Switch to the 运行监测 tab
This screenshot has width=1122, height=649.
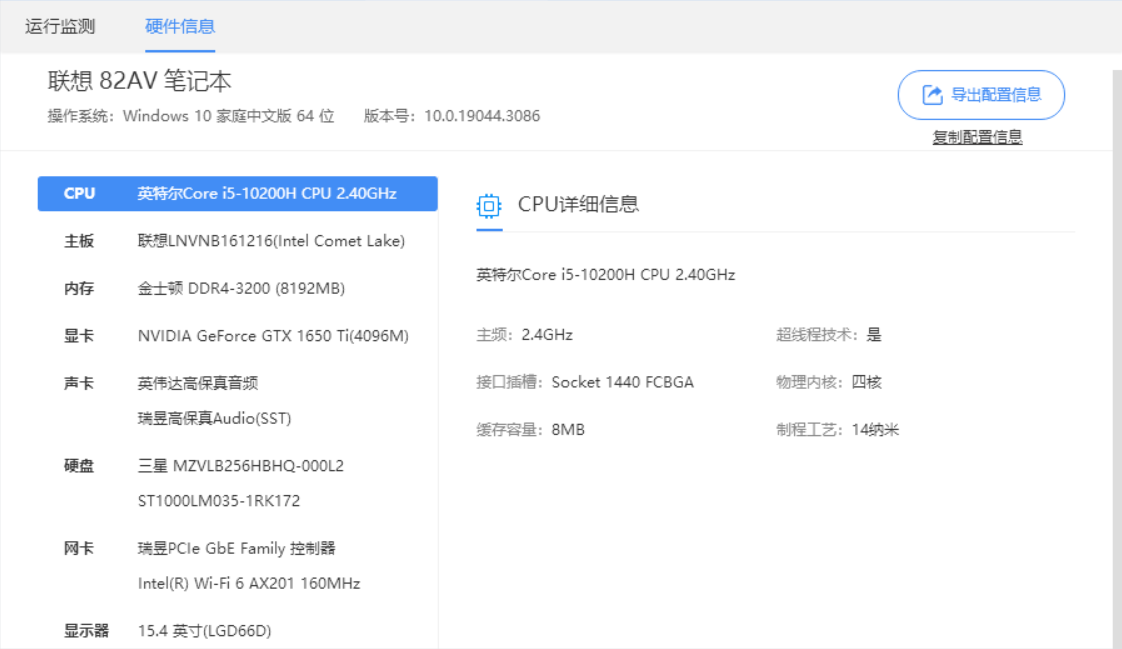60,26
